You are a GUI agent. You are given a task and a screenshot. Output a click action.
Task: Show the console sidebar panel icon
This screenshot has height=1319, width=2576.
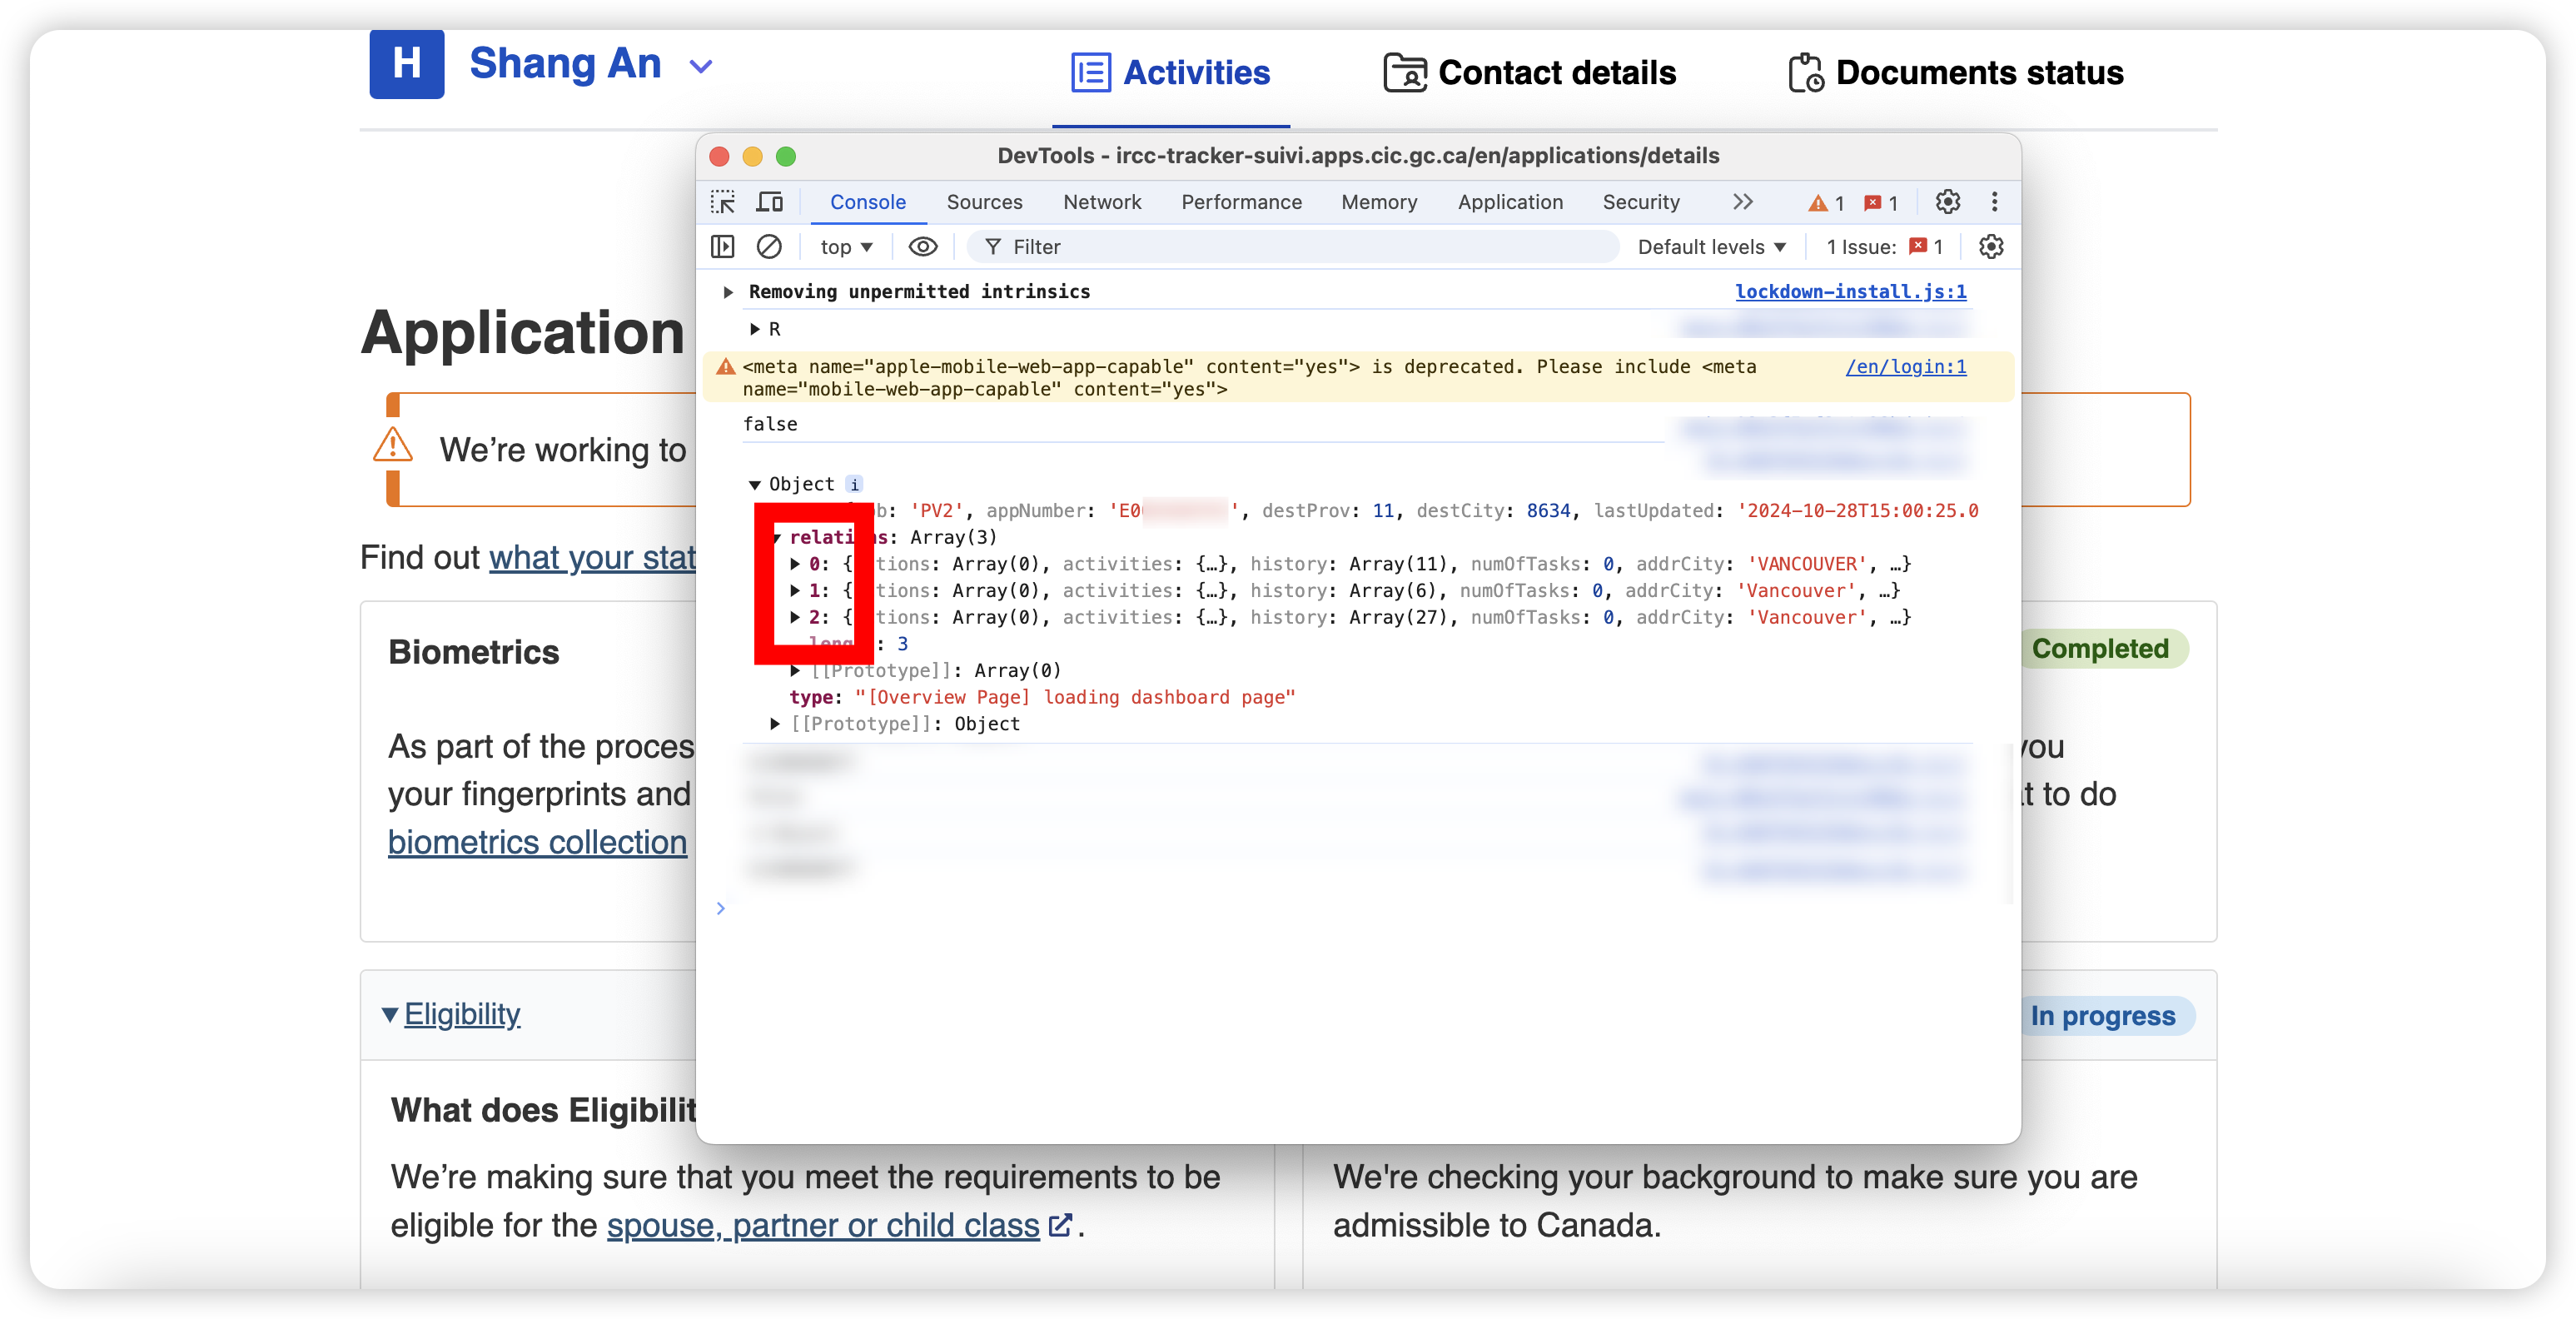(x=722, y=246)
